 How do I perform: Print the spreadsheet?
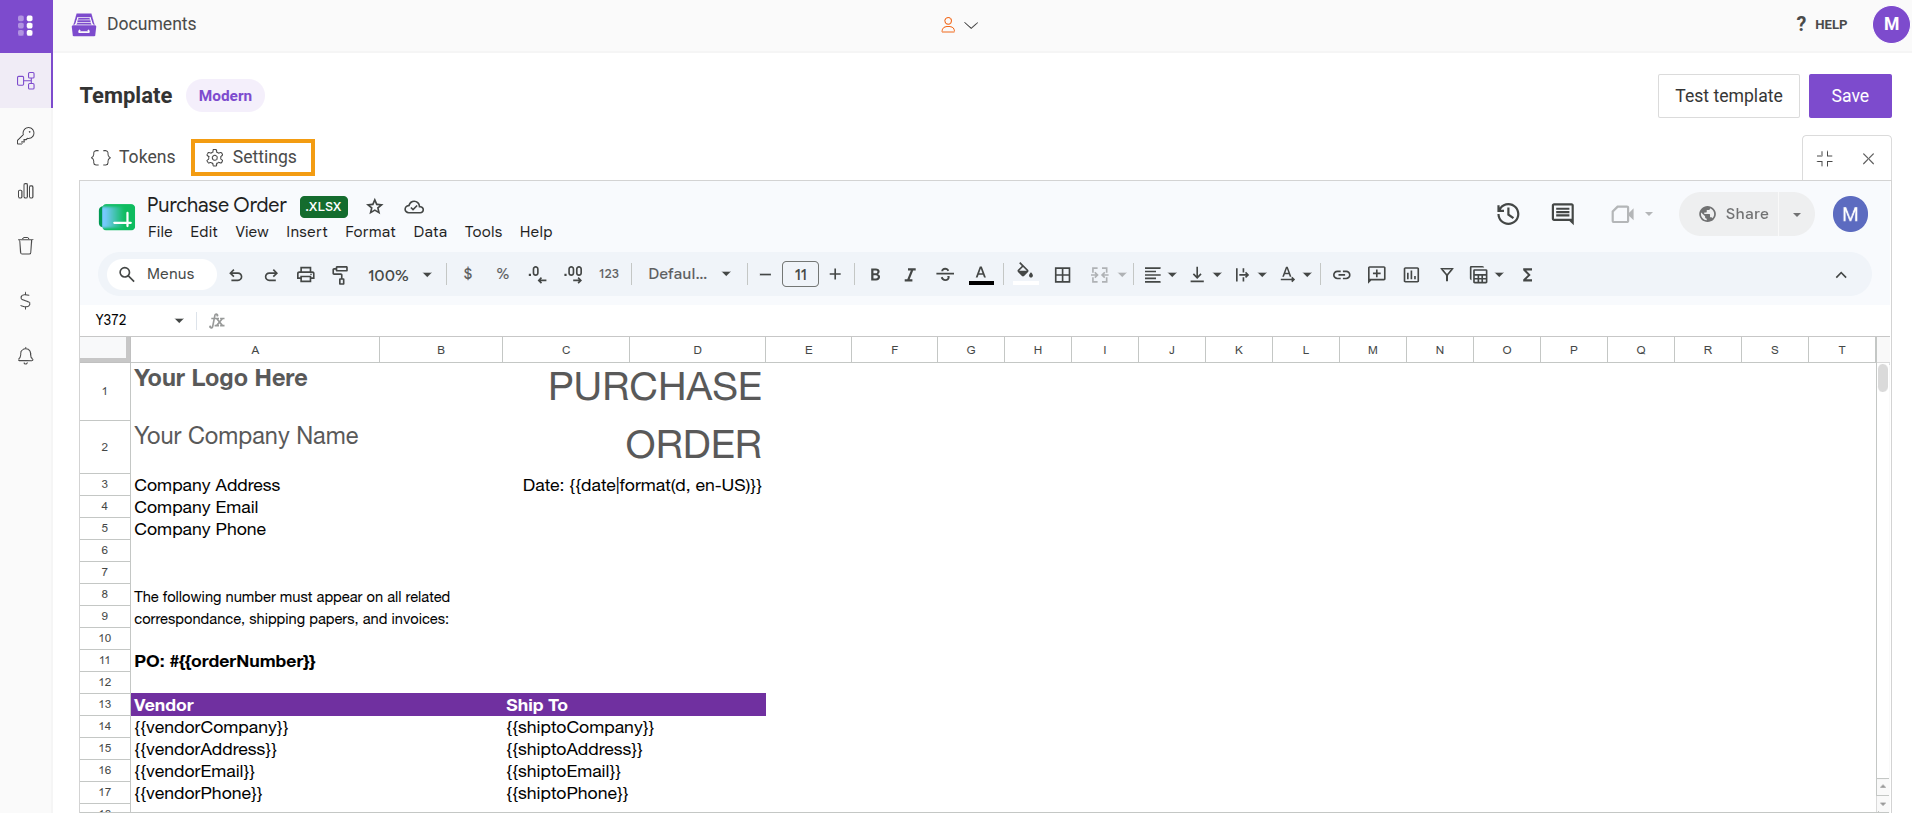[306, 275]
